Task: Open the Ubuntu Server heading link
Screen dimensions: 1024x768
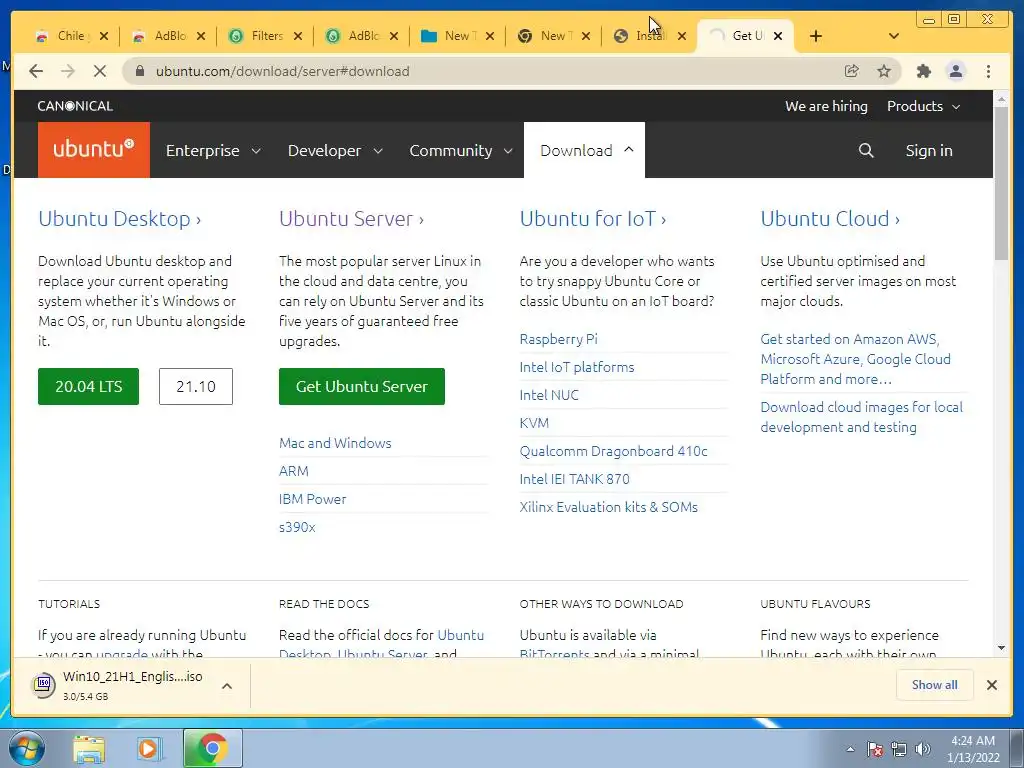Action: click(351, 219)
